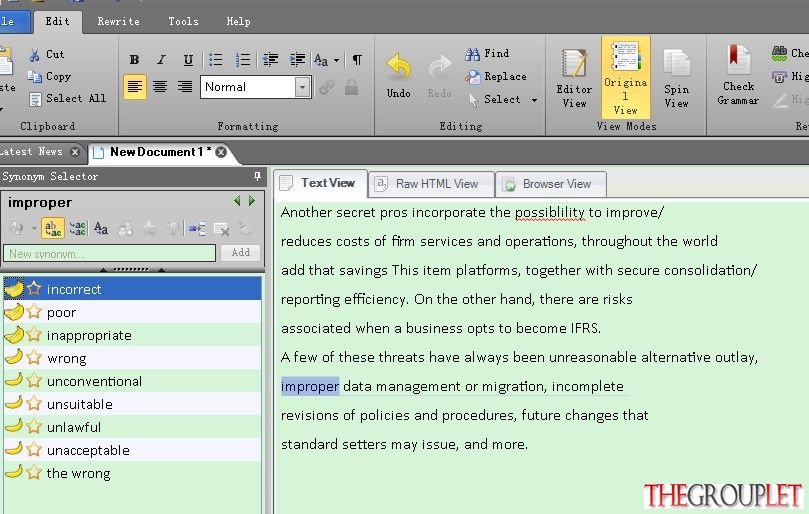Click the New synonym input field
The height and width of the screenshot is (514, 809).
109,253
